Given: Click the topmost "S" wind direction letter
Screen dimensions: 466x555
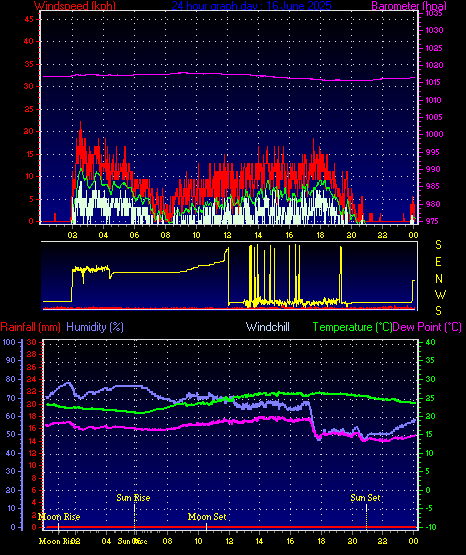Looking at the screenshot, I should click(x=438, y=245).
